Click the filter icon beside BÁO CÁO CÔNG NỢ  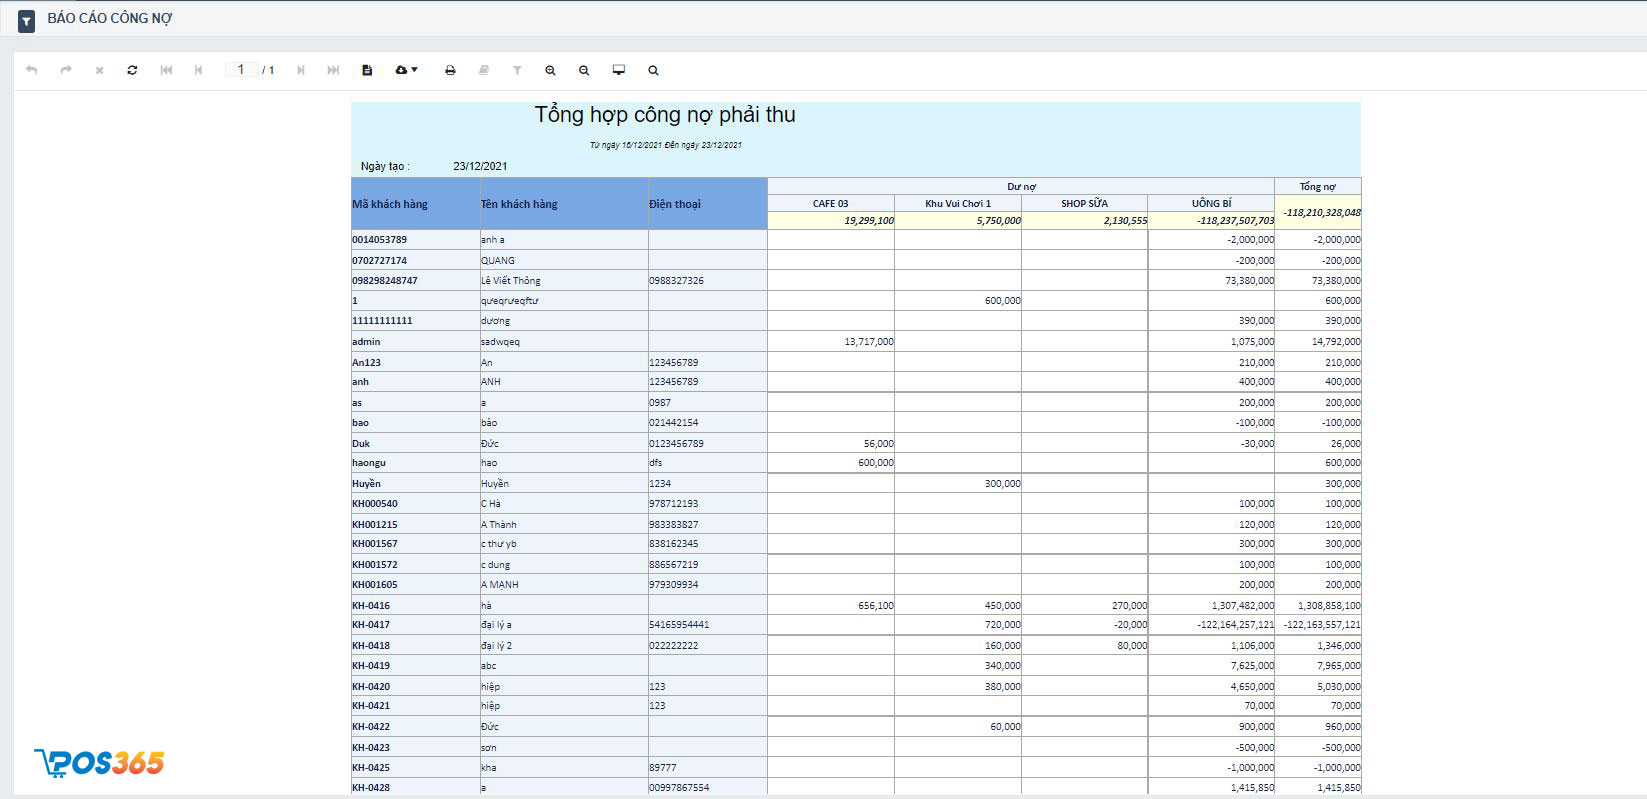click(x=27, y=20)
